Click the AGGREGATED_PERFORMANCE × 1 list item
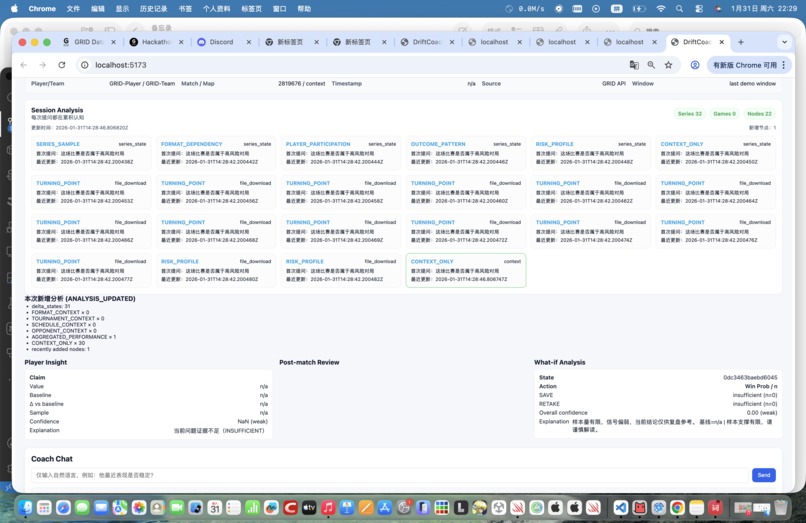 [x=74, y=337]
